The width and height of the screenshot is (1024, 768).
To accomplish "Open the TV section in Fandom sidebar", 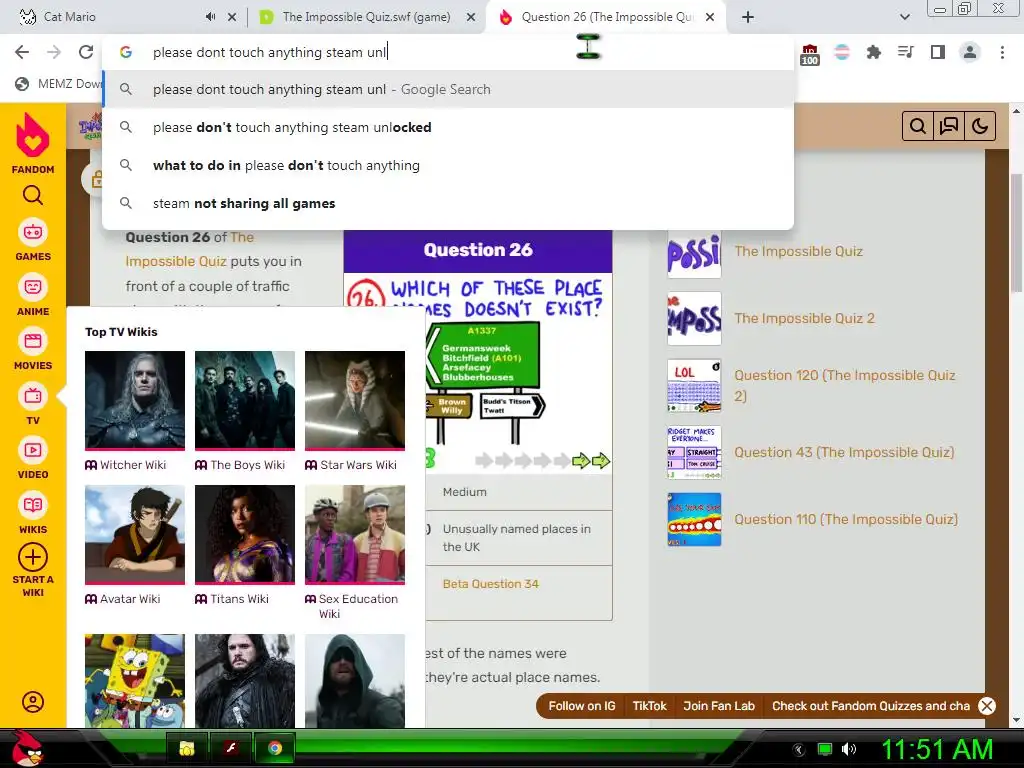I will click(33, 405).
